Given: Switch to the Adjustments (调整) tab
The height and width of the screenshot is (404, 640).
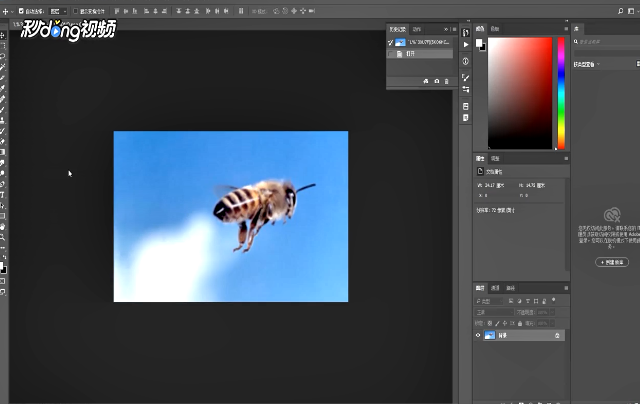Looking at the screenshot, I should [495, 158].
